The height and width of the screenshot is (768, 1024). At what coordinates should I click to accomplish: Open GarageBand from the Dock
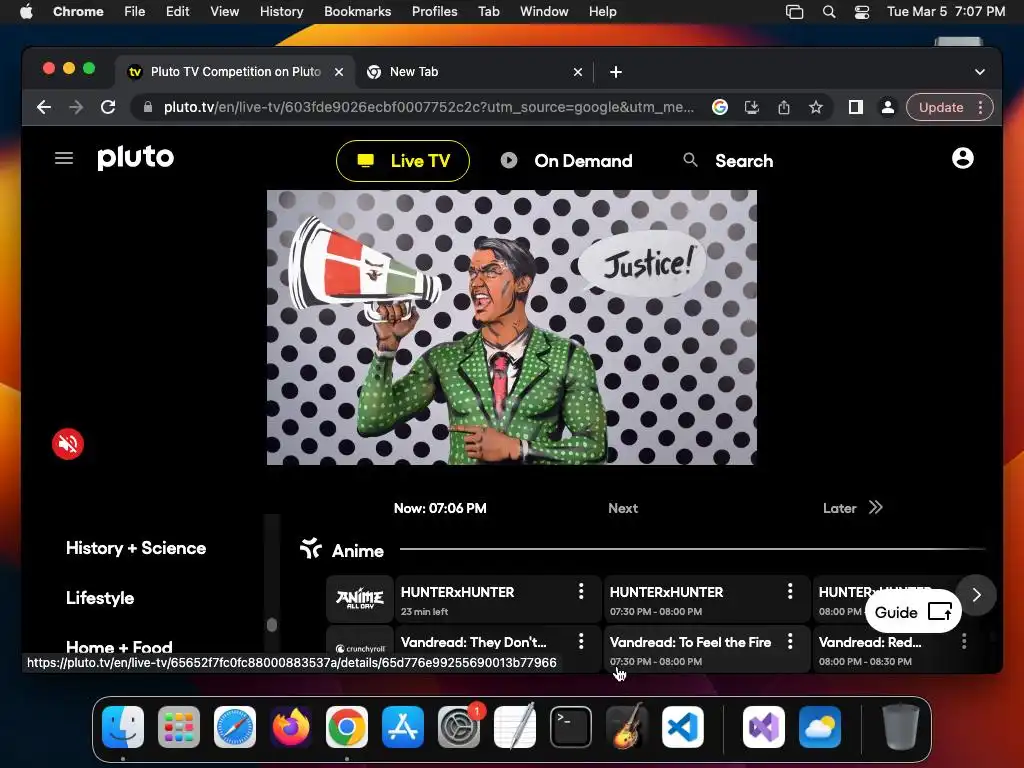[627, 727]
